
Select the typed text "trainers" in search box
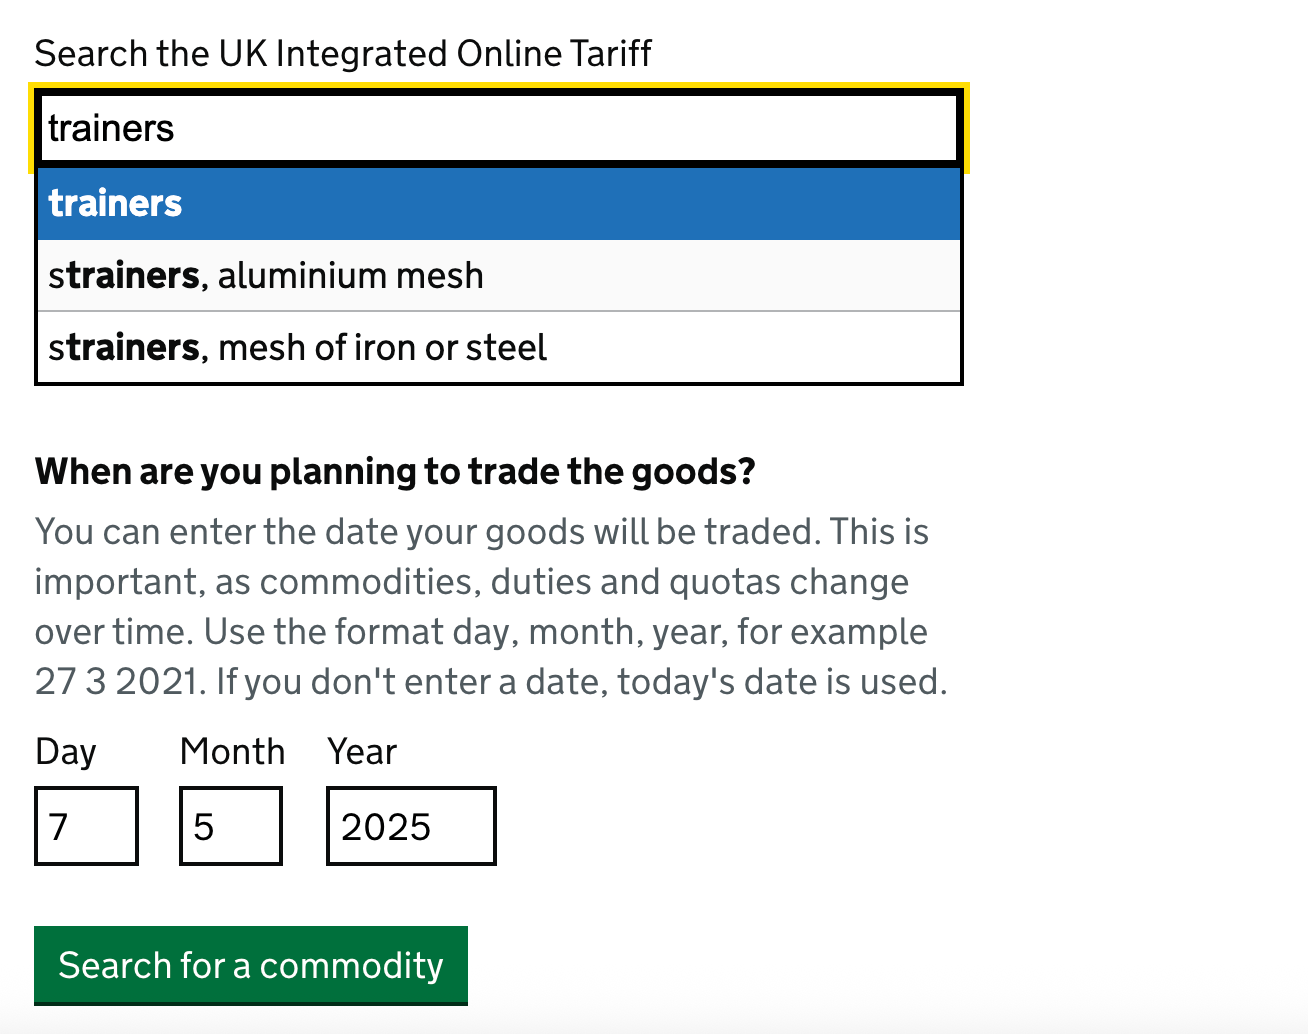(110, 128)
